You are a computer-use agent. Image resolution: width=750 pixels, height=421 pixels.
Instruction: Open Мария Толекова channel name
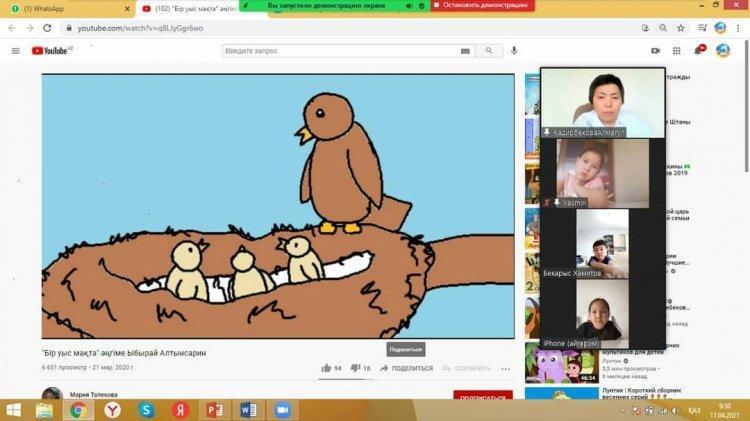[x=94, y=395]
